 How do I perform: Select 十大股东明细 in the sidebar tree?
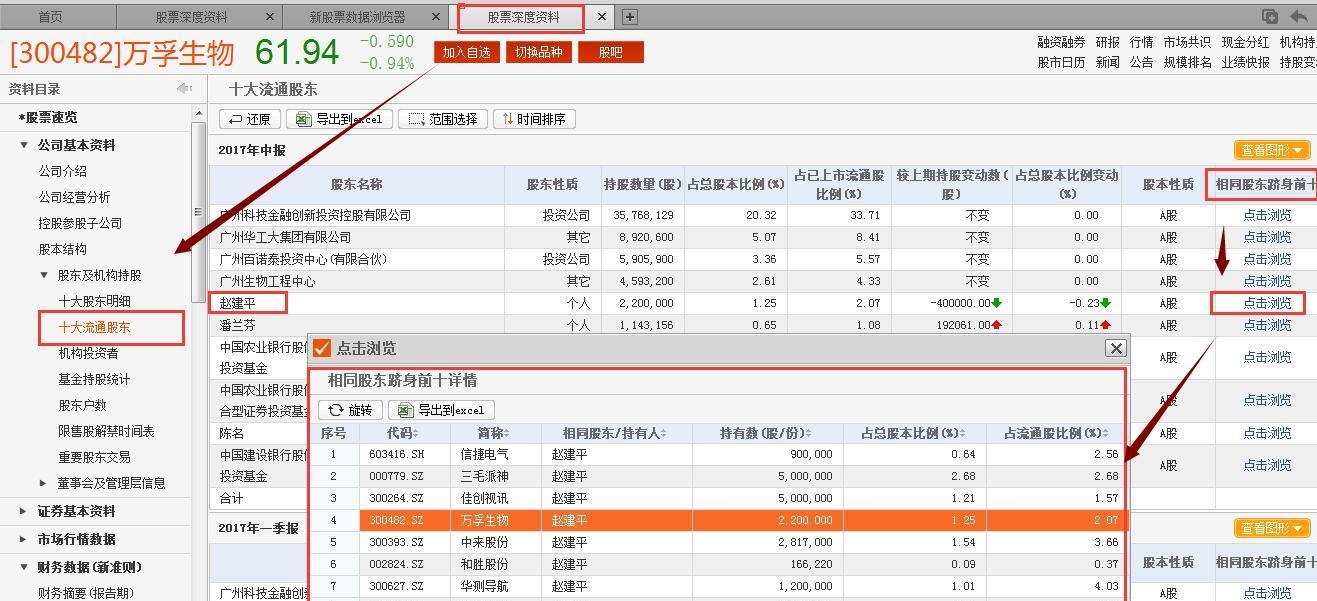pyautogui.click(x=95, y=301)
